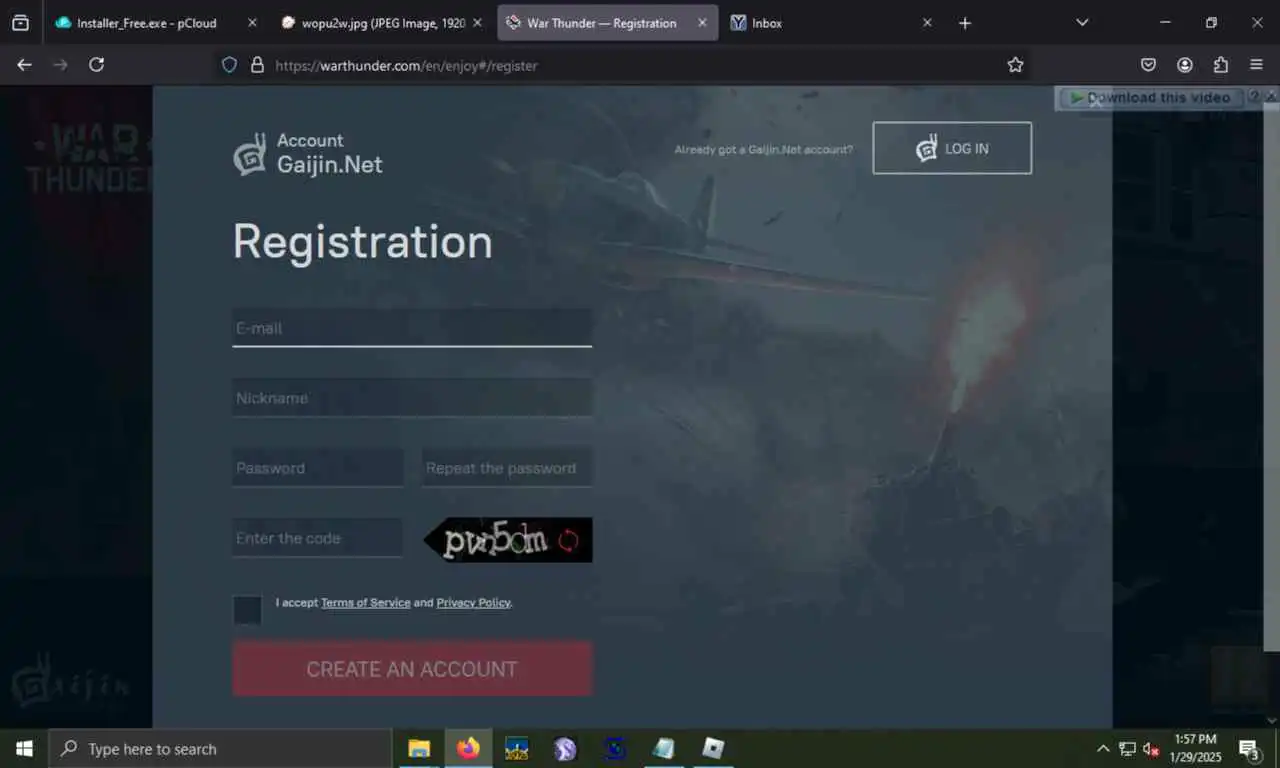Close the pCloud Installer_Free.exe tab

pyautogui.click(x=251, y=23)
